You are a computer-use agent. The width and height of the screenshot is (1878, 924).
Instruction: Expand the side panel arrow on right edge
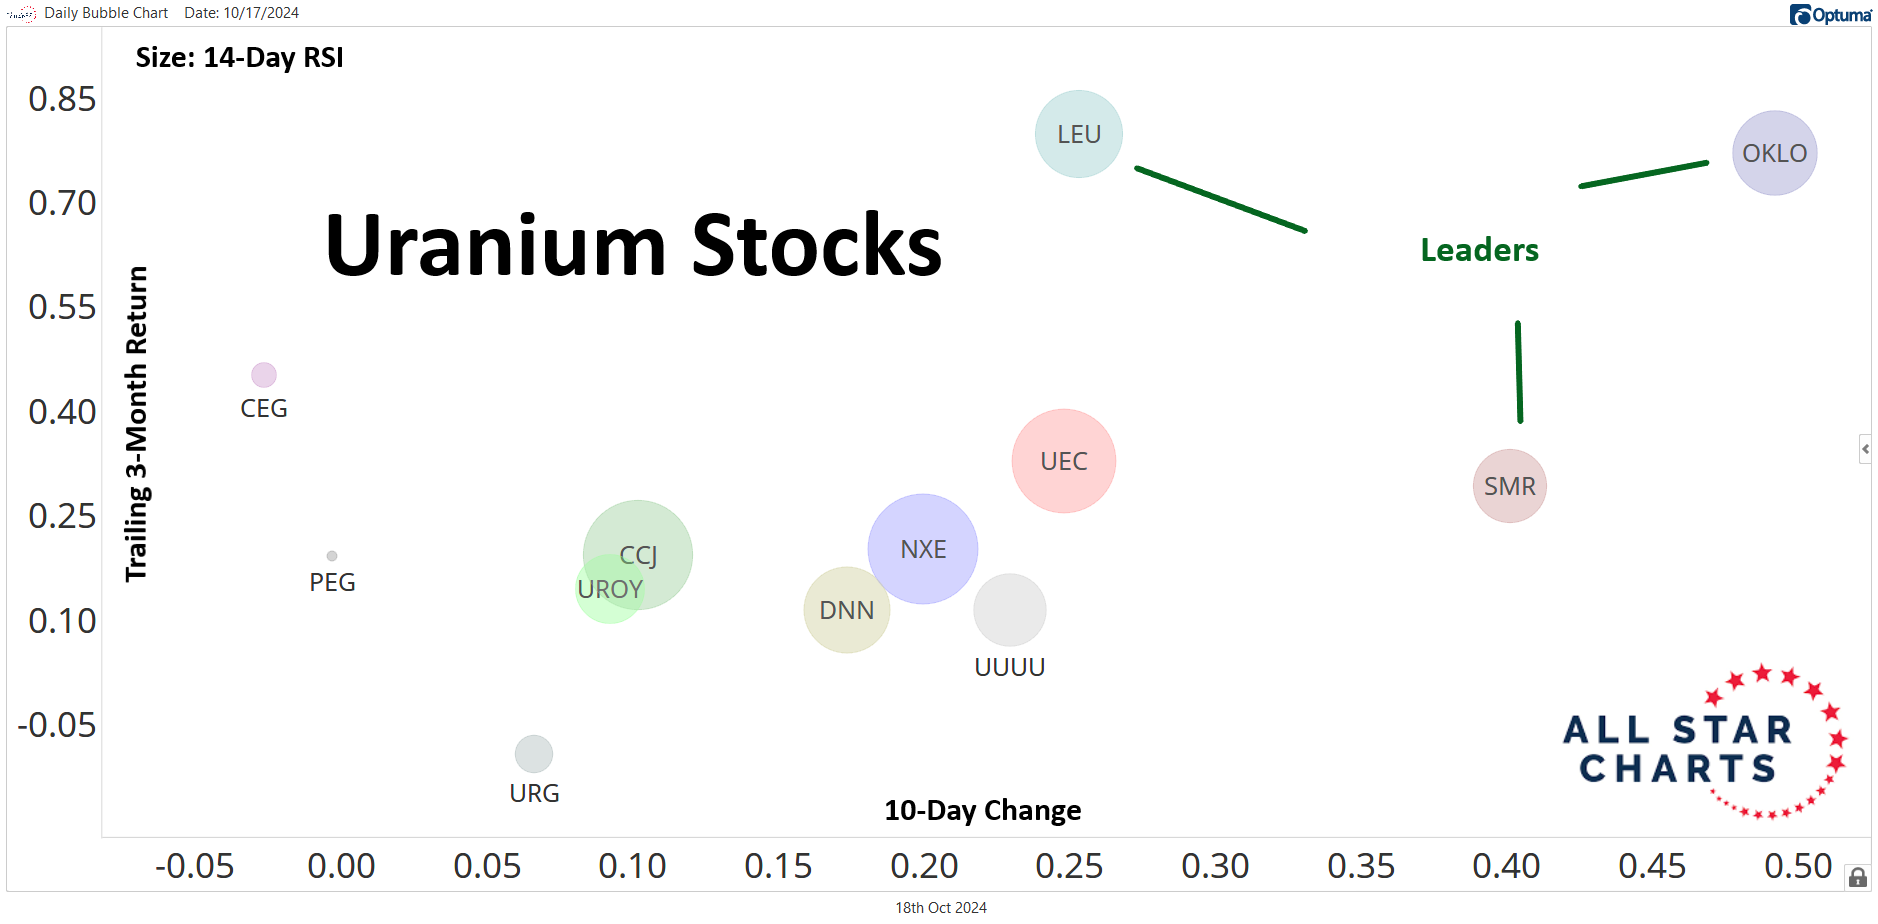click(x=1865, y=449)
